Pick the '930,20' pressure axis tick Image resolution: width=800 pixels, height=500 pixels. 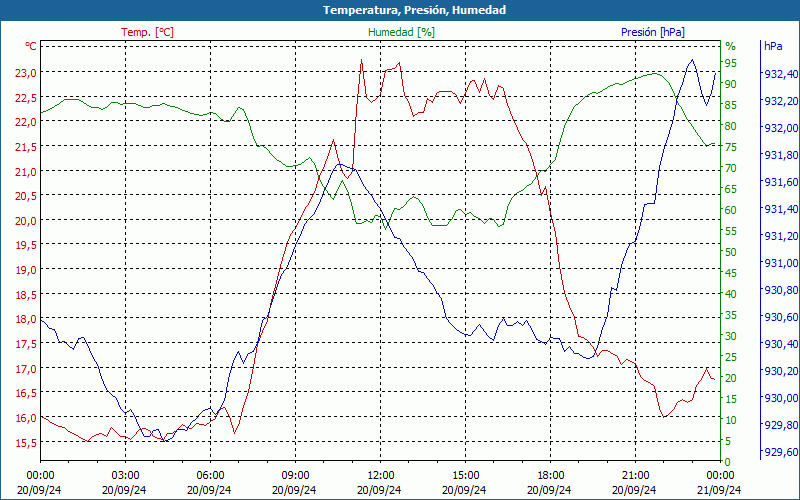(x=780, y=371)
